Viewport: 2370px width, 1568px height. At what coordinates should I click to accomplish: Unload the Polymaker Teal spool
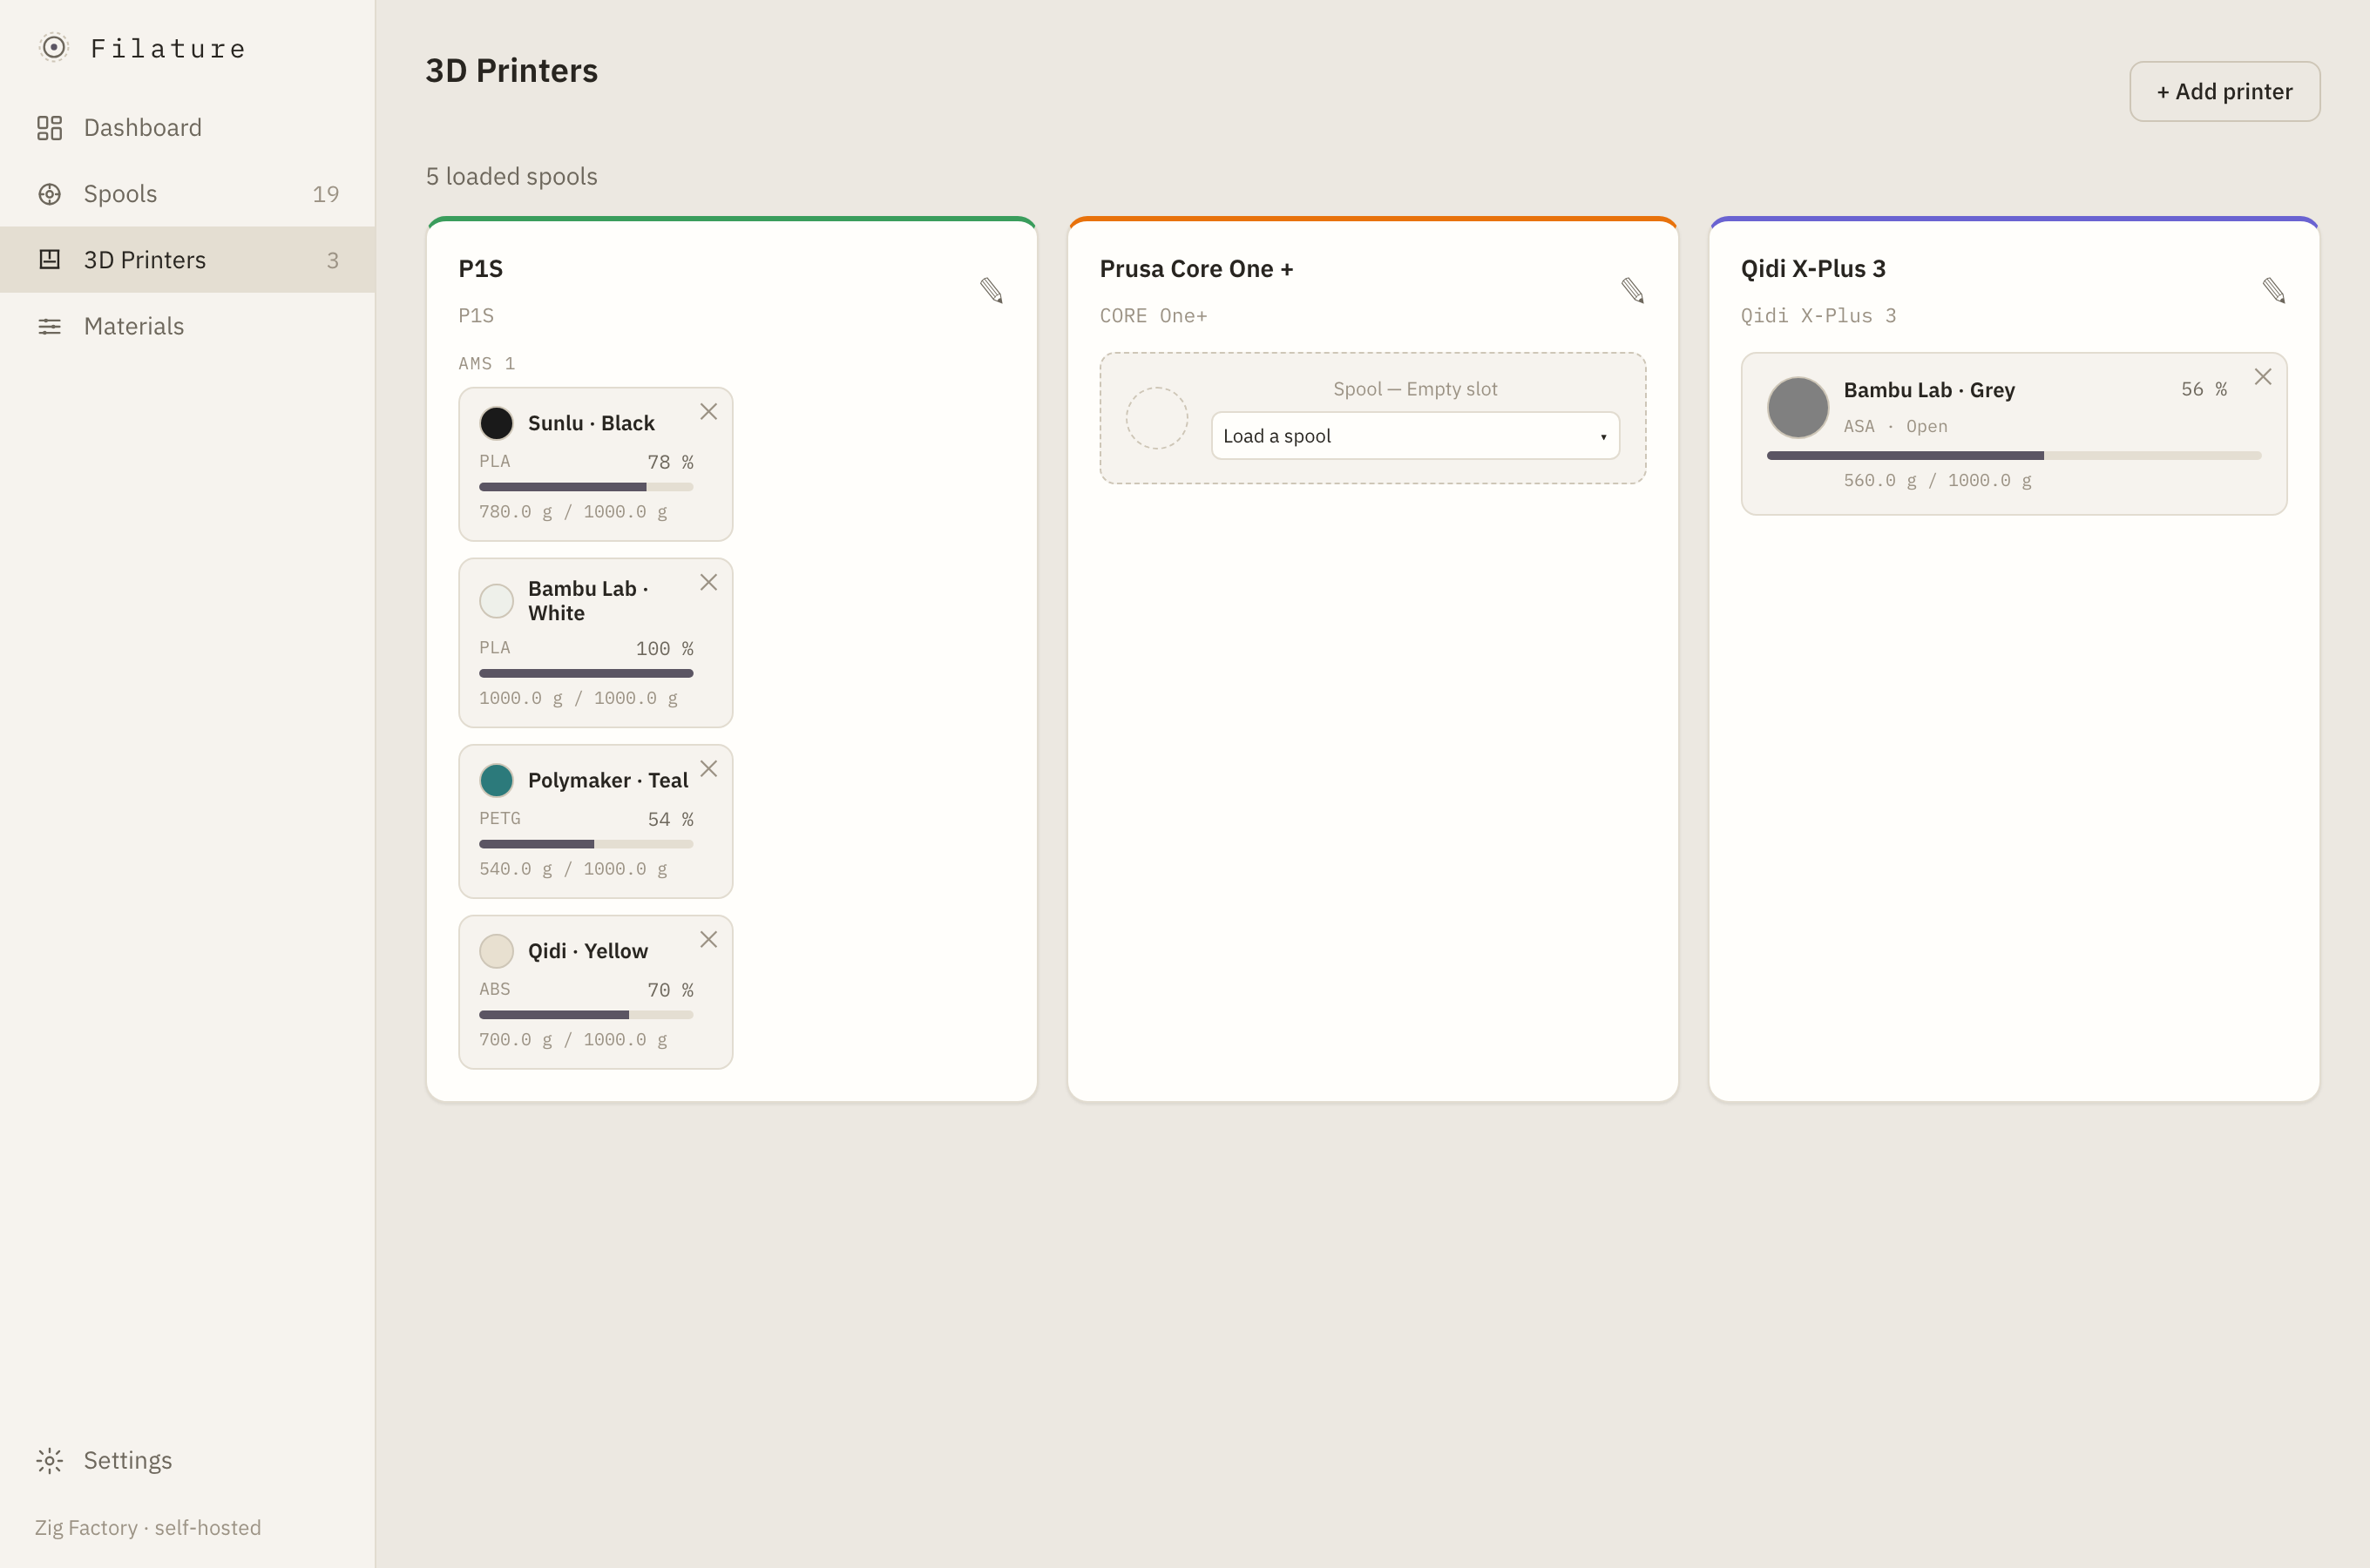point(708,769)
